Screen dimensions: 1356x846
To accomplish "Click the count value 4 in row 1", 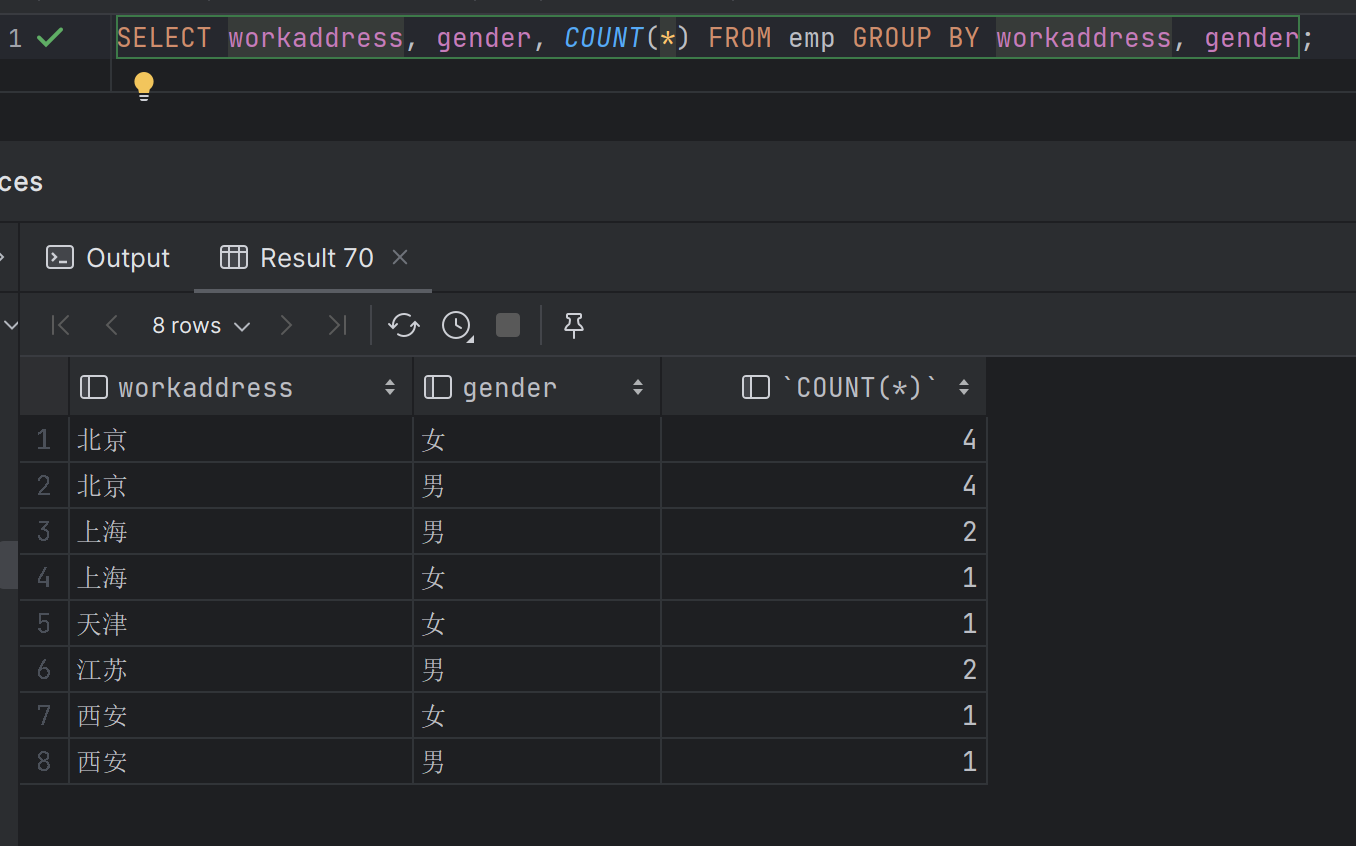I will [x=824, y=440].
